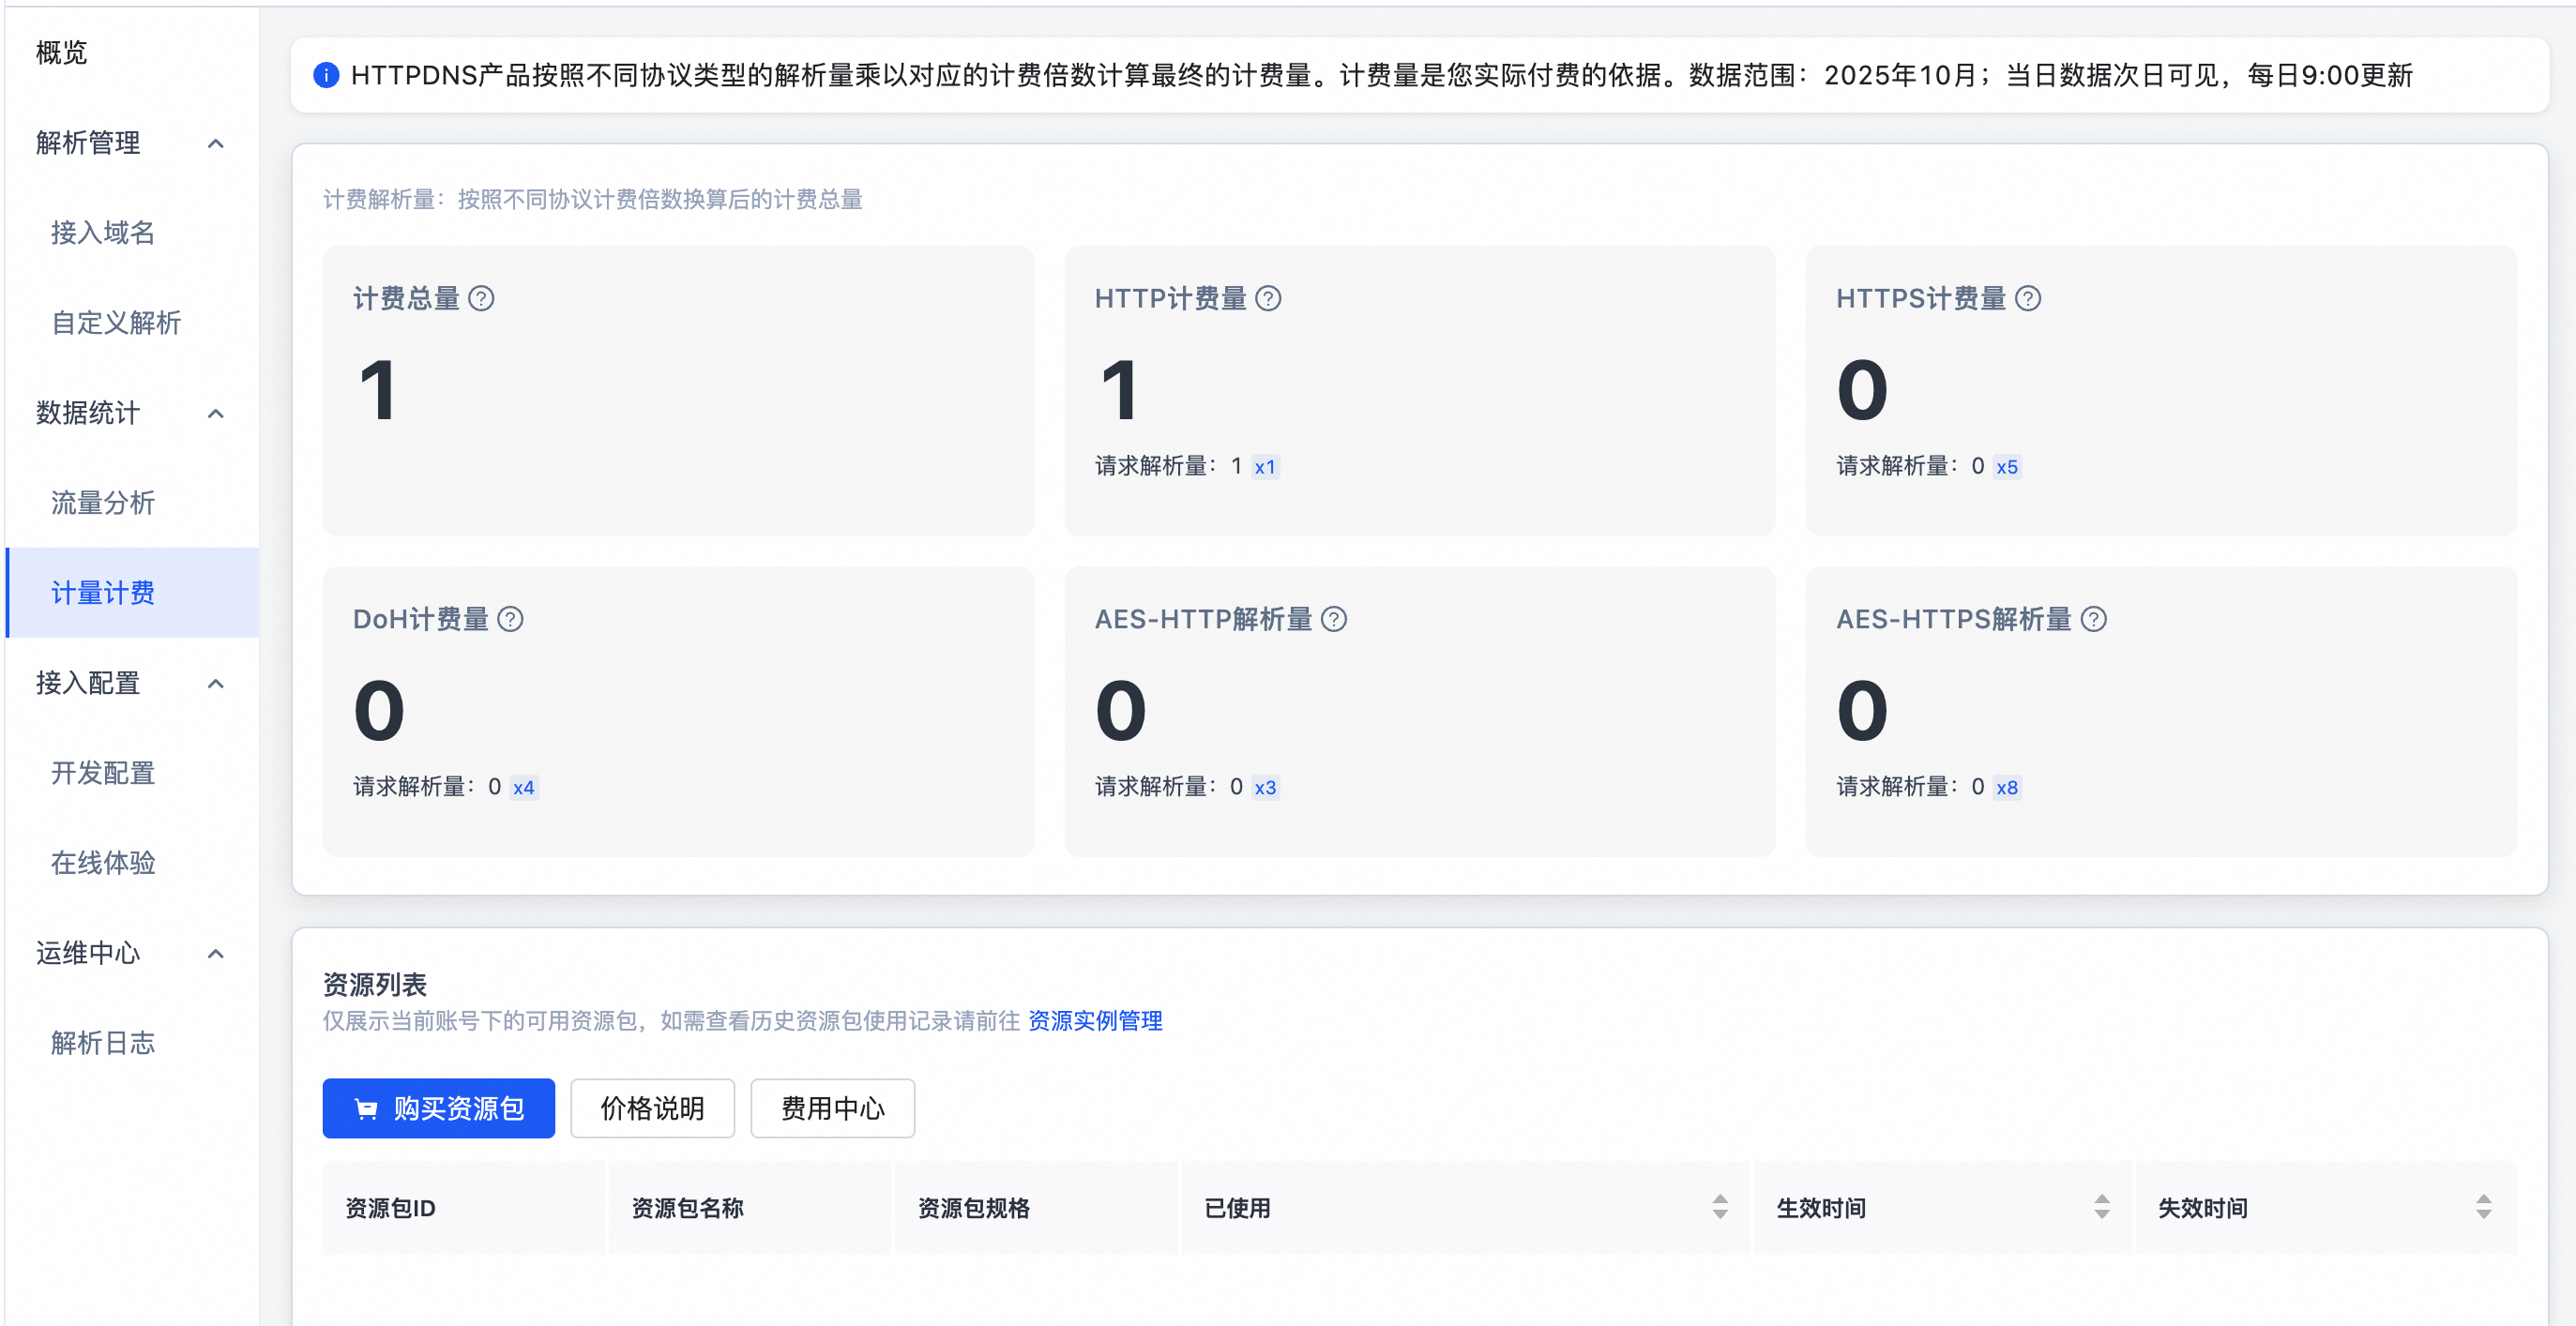The width and height of the screenshot is (2576, 1326).
Task: Click the 价格说明 button
Action: click(x=652, y=1109)
